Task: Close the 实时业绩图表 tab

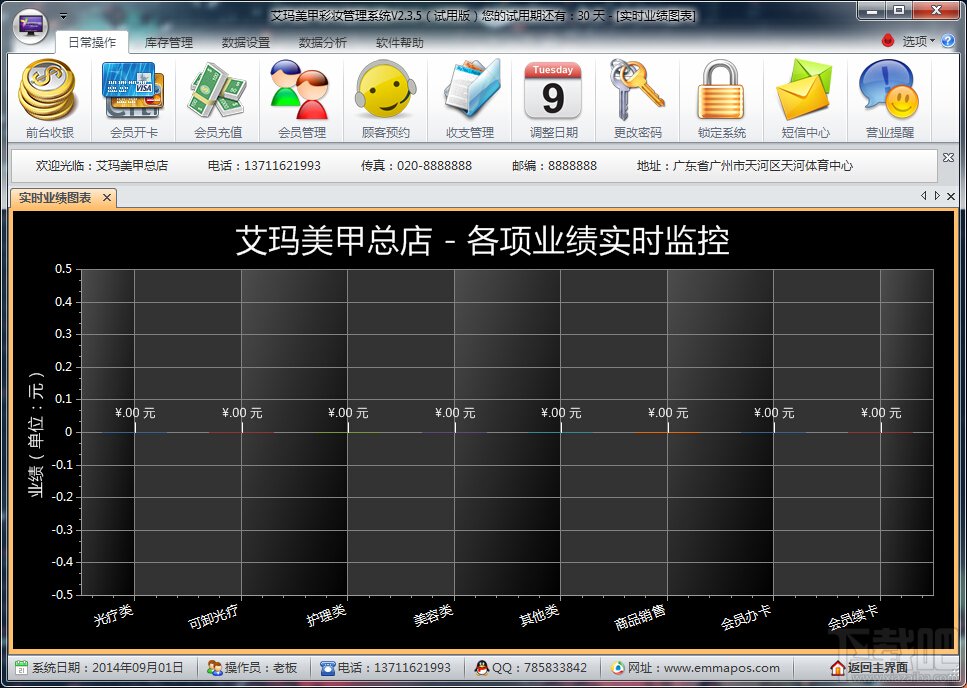Action: (107, 198)
